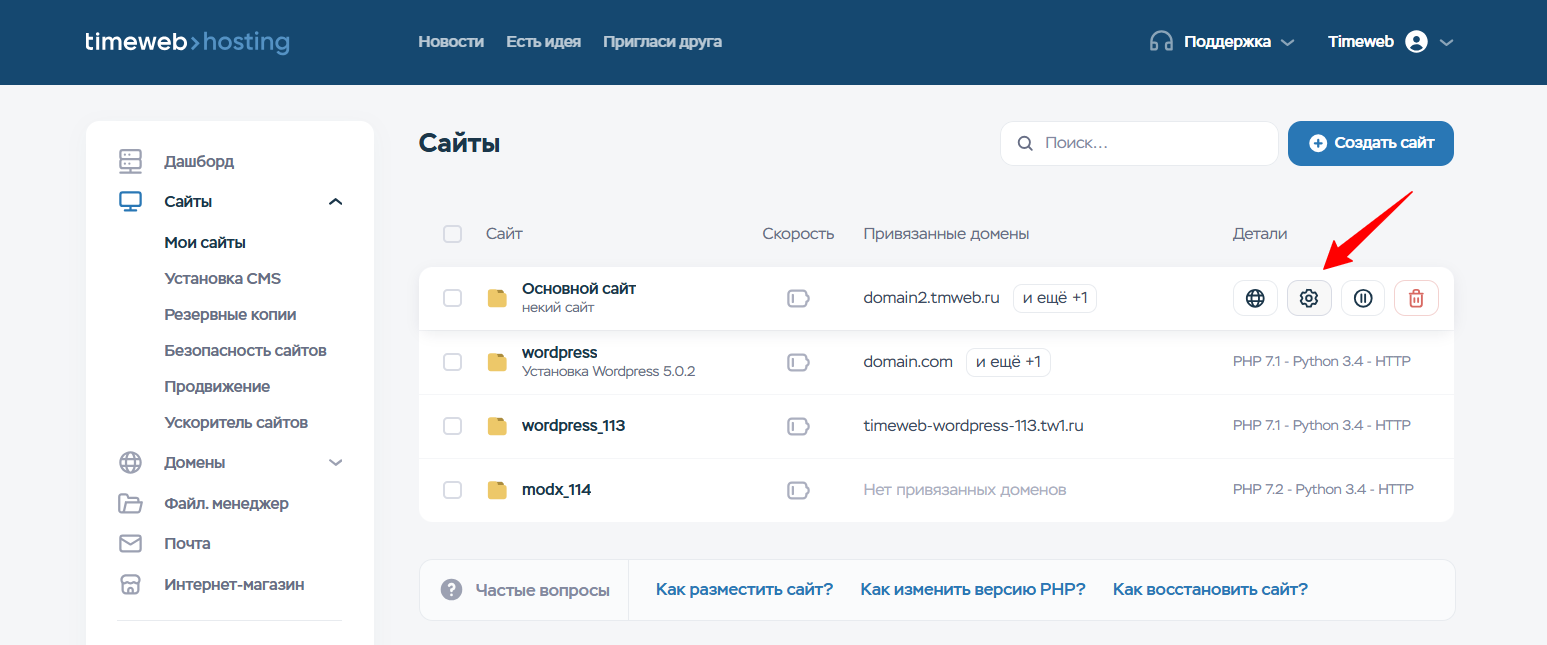
Task: Select Пригласи друга in the top menu
Action: coord(662,41)
